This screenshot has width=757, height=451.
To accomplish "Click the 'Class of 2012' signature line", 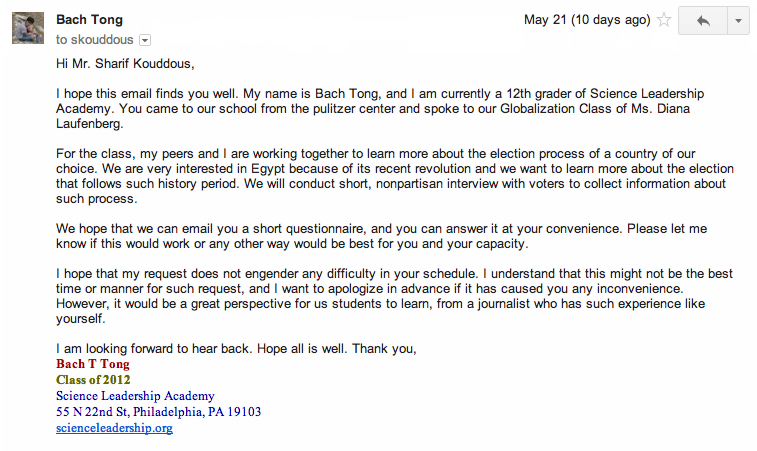I will click(x=93, y=380).
